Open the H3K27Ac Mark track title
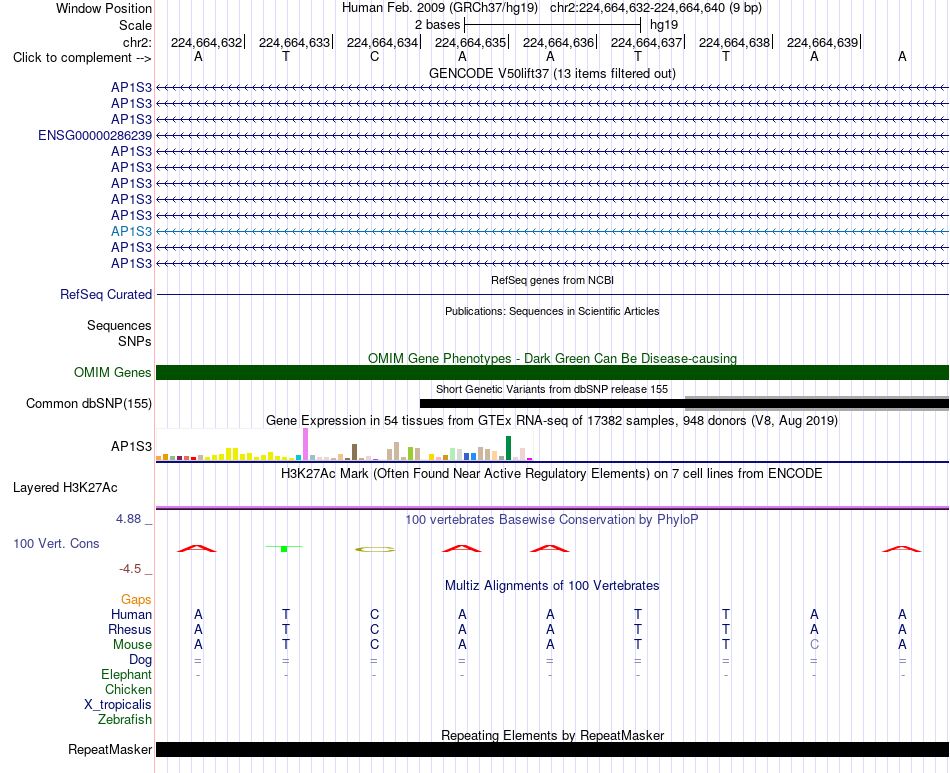The width and height of the screenshot is (950, 773). pos(552,474)
